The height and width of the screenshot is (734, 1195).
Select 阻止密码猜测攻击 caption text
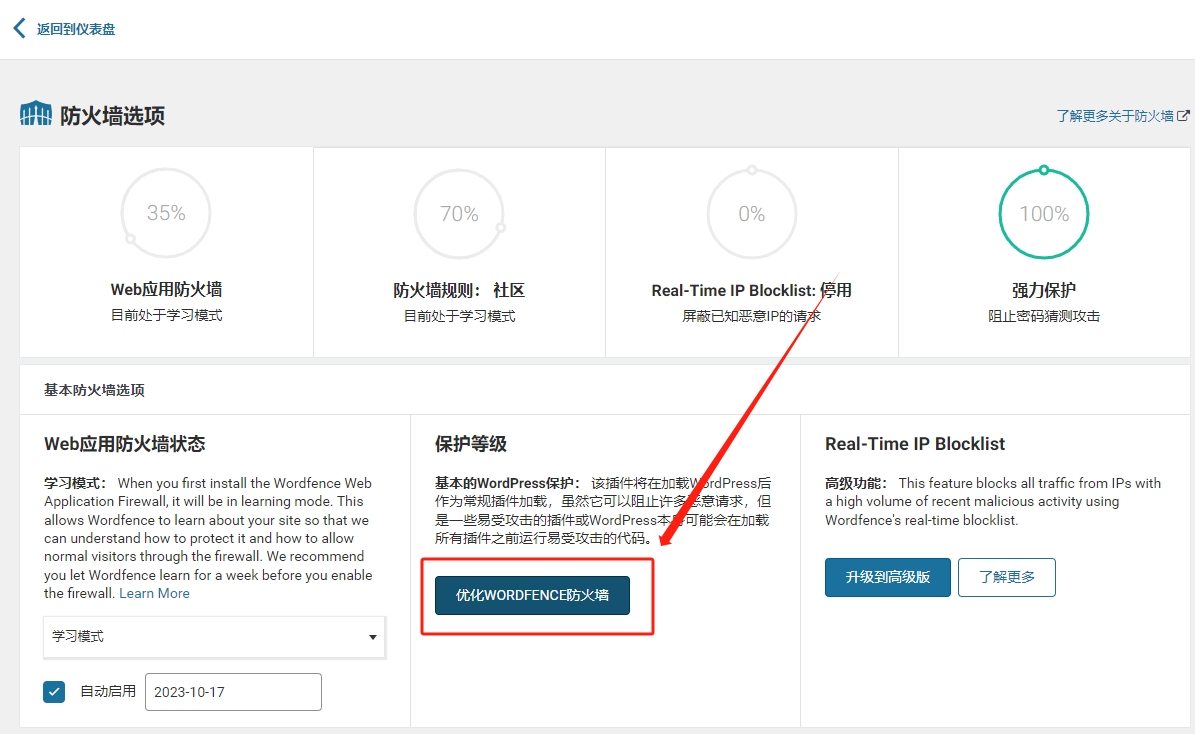[x=1044, y=316]
